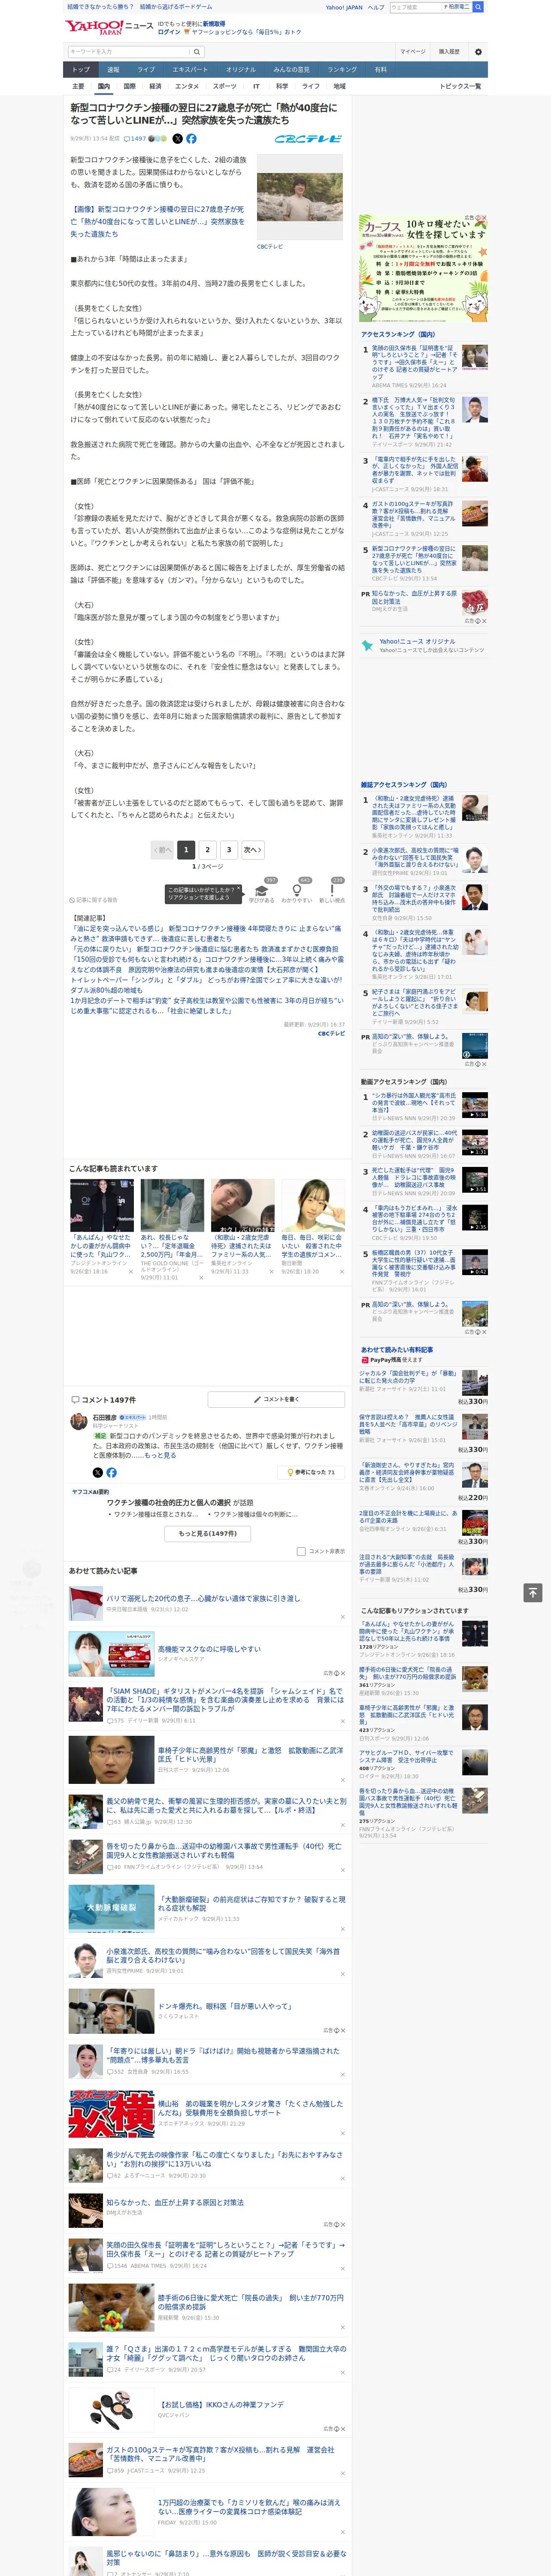Share expert comment on X

coord(97,1472)
